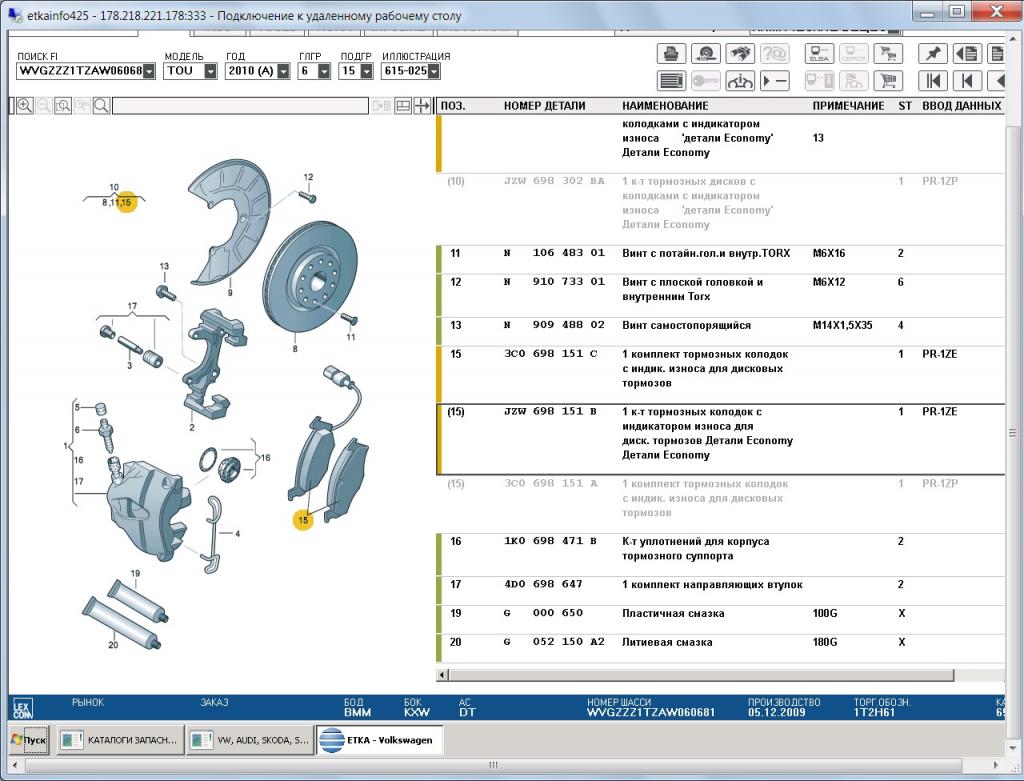This screenshot has width=1024, height=781.
Task: Zoom in on the illustration with the plus magnifier
Action: tap(25, 106)
